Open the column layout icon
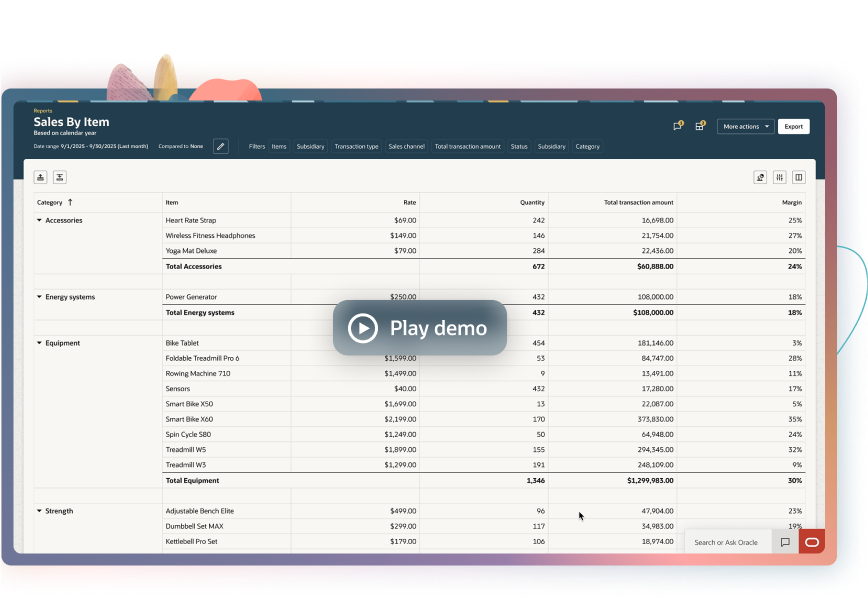The image size is (868, 612). click(798, 177)
